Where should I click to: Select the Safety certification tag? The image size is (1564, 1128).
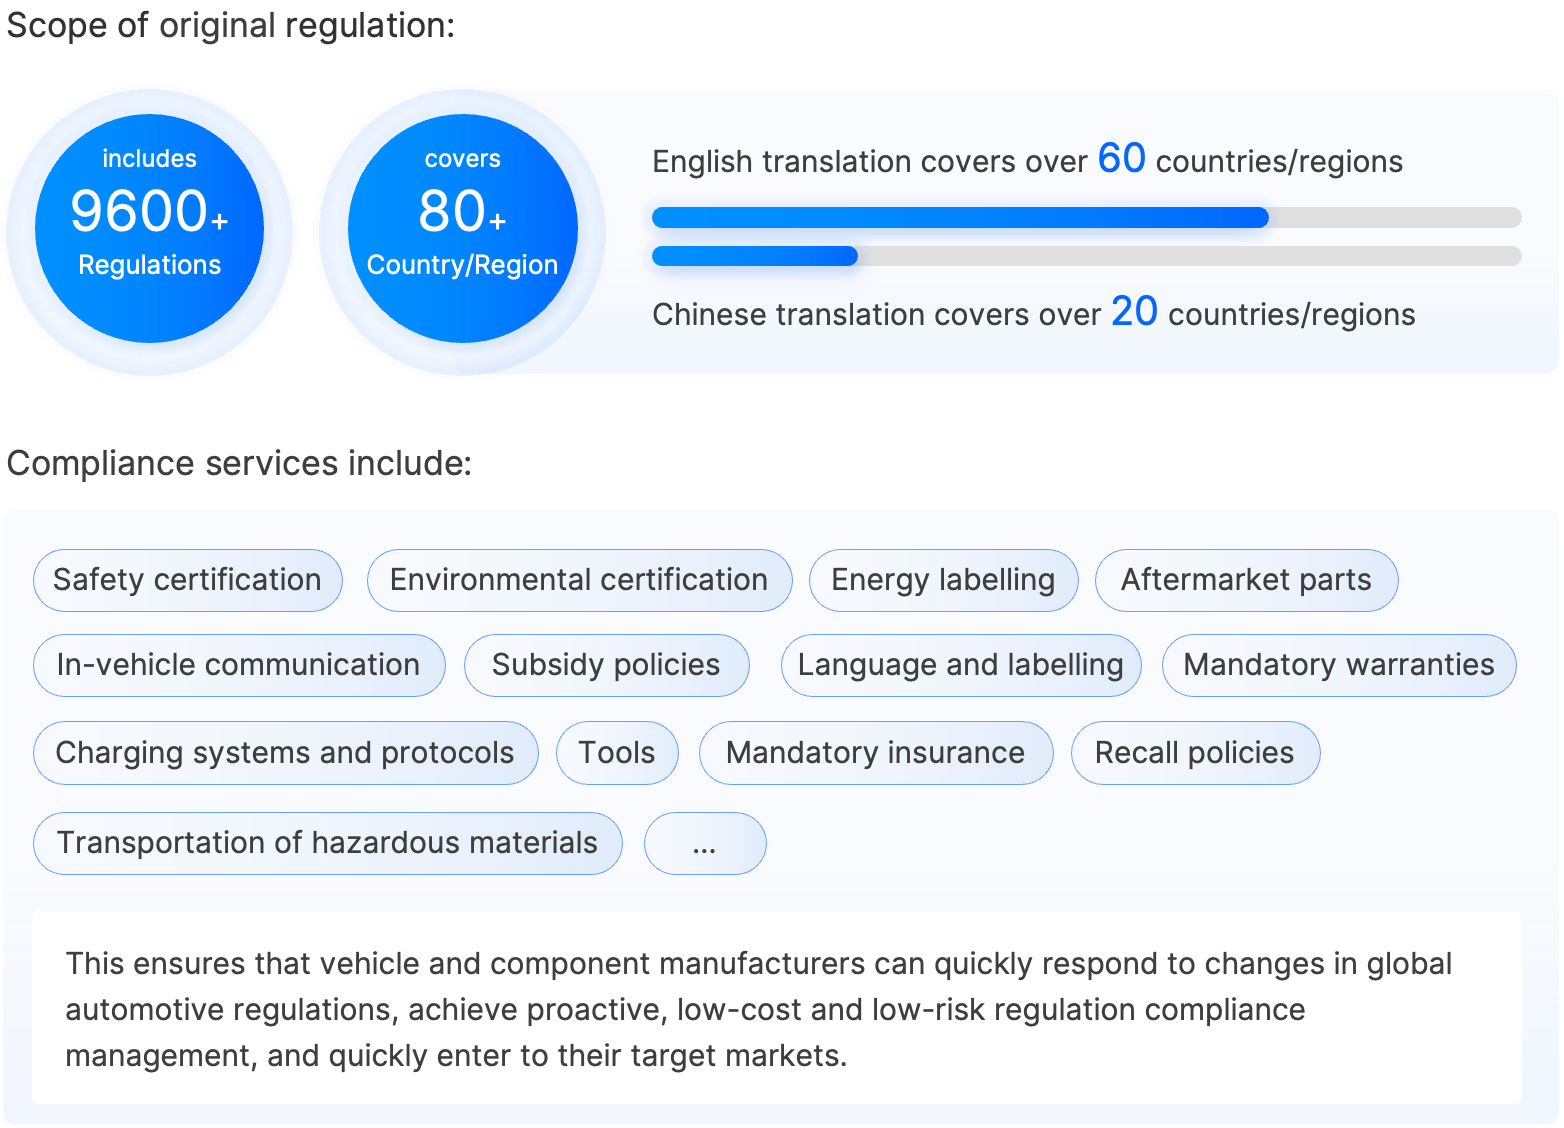click(187, 580)
